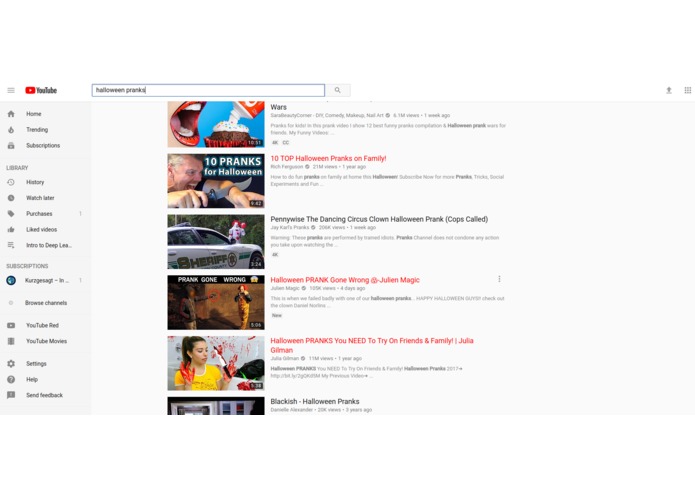Open Halloween PRANK Gone Wrong @Julien Magic title

(x=345, y=280)
